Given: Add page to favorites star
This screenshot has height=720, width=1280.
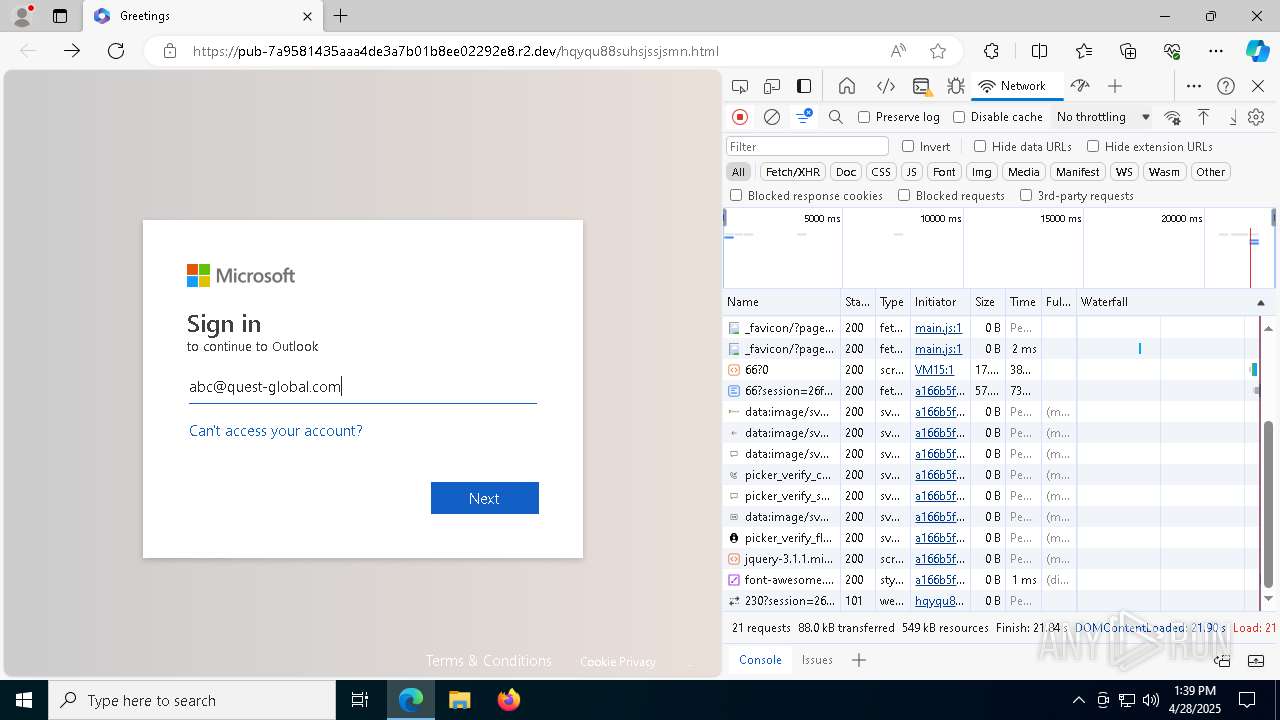Looking at the screenshot, I should [937, 51].
